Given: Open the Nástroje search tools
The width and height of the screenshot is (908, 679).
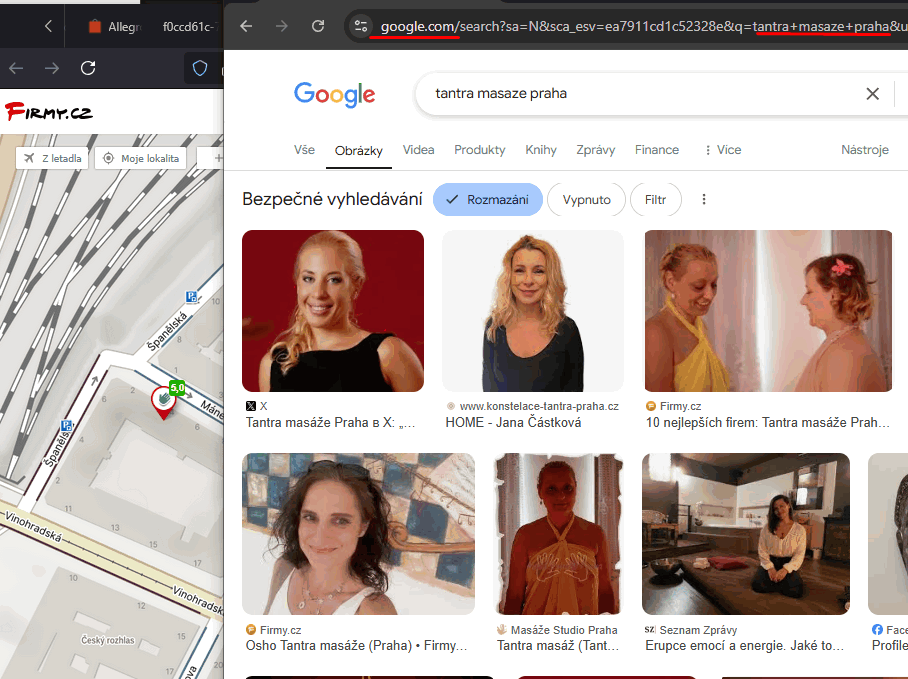Looking at the screenshot, I should (864, 150).
